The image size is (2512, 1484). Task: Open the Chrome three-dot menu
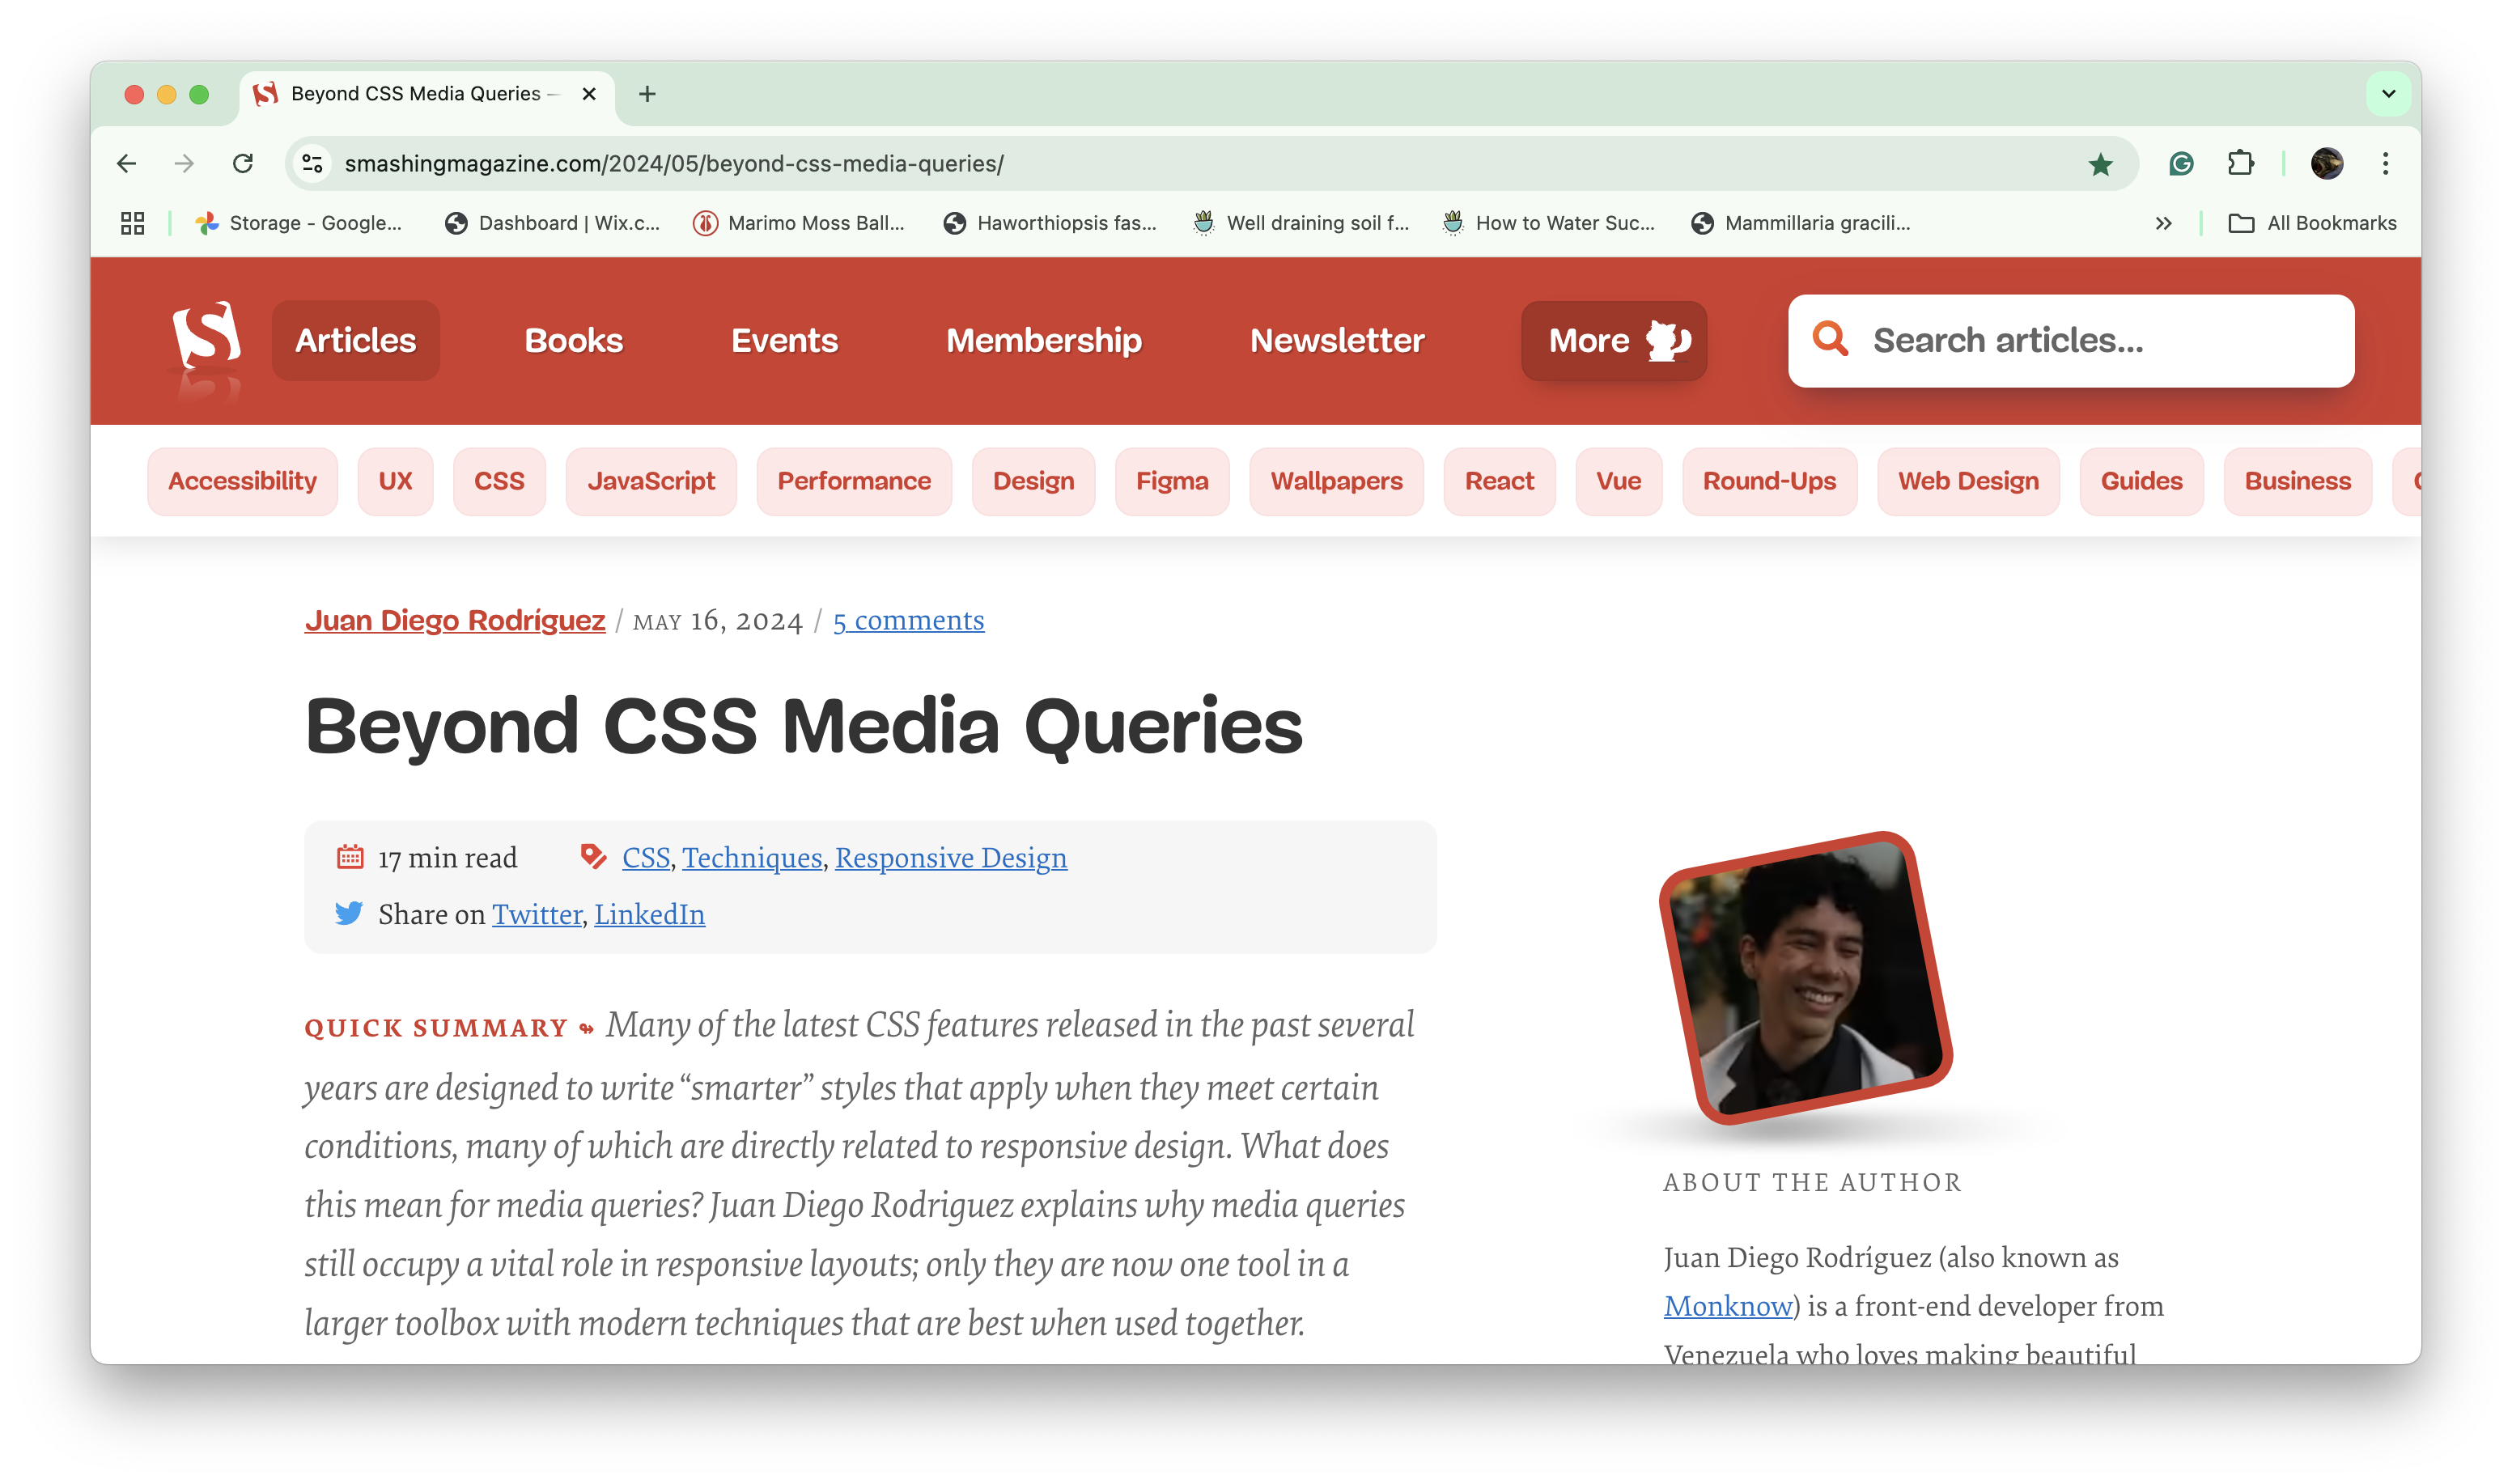pos(2386,163)
